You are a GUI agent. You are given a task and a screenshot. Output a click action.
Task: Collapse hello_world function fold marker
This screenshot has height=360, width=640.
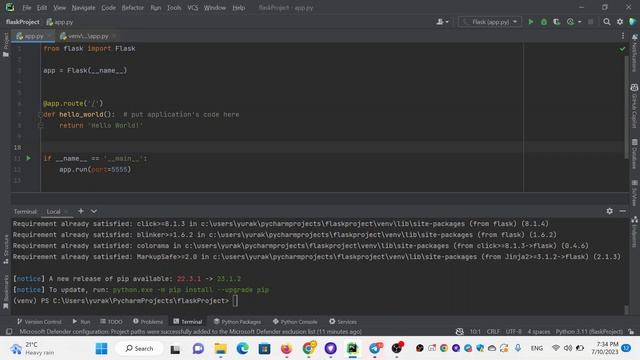pyautogui.click(x=40, y=115)
